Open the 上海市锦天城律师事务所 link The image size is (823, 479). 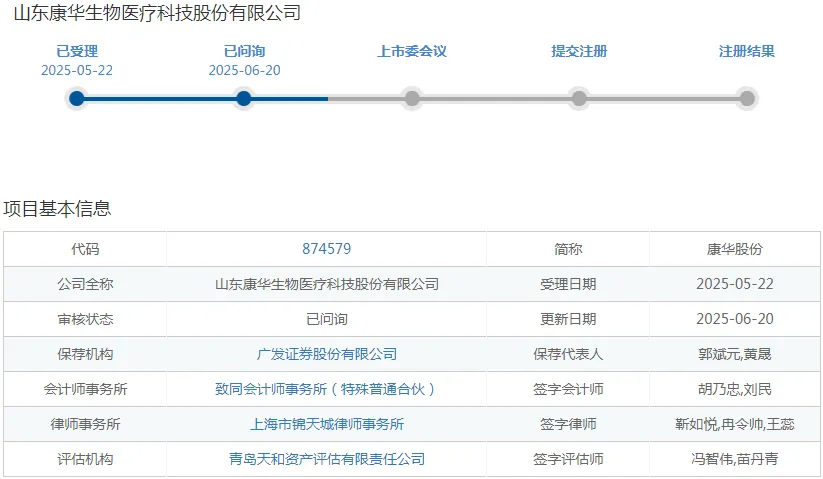[x=326, y=424]
